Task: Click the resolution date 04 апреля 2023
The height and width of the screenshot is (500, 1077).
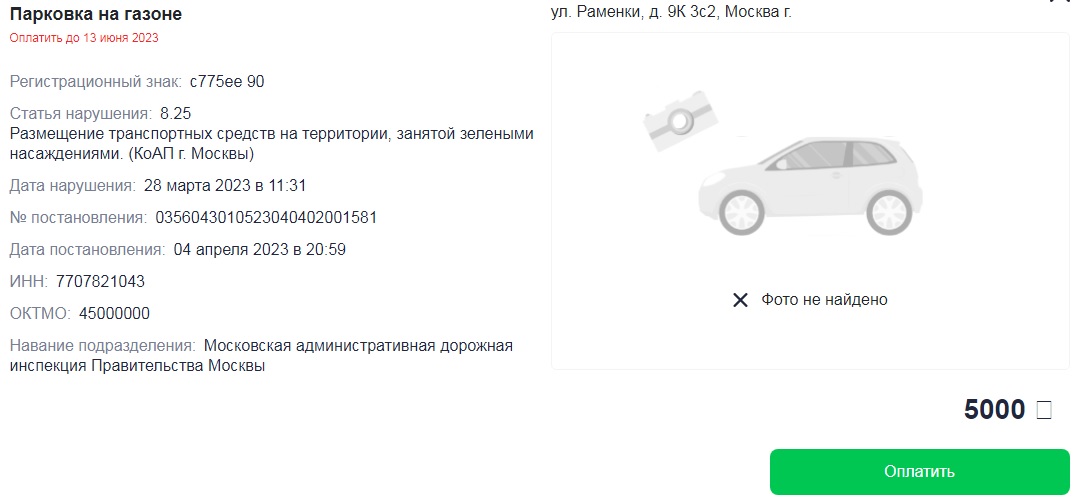Action: [259, 249]
